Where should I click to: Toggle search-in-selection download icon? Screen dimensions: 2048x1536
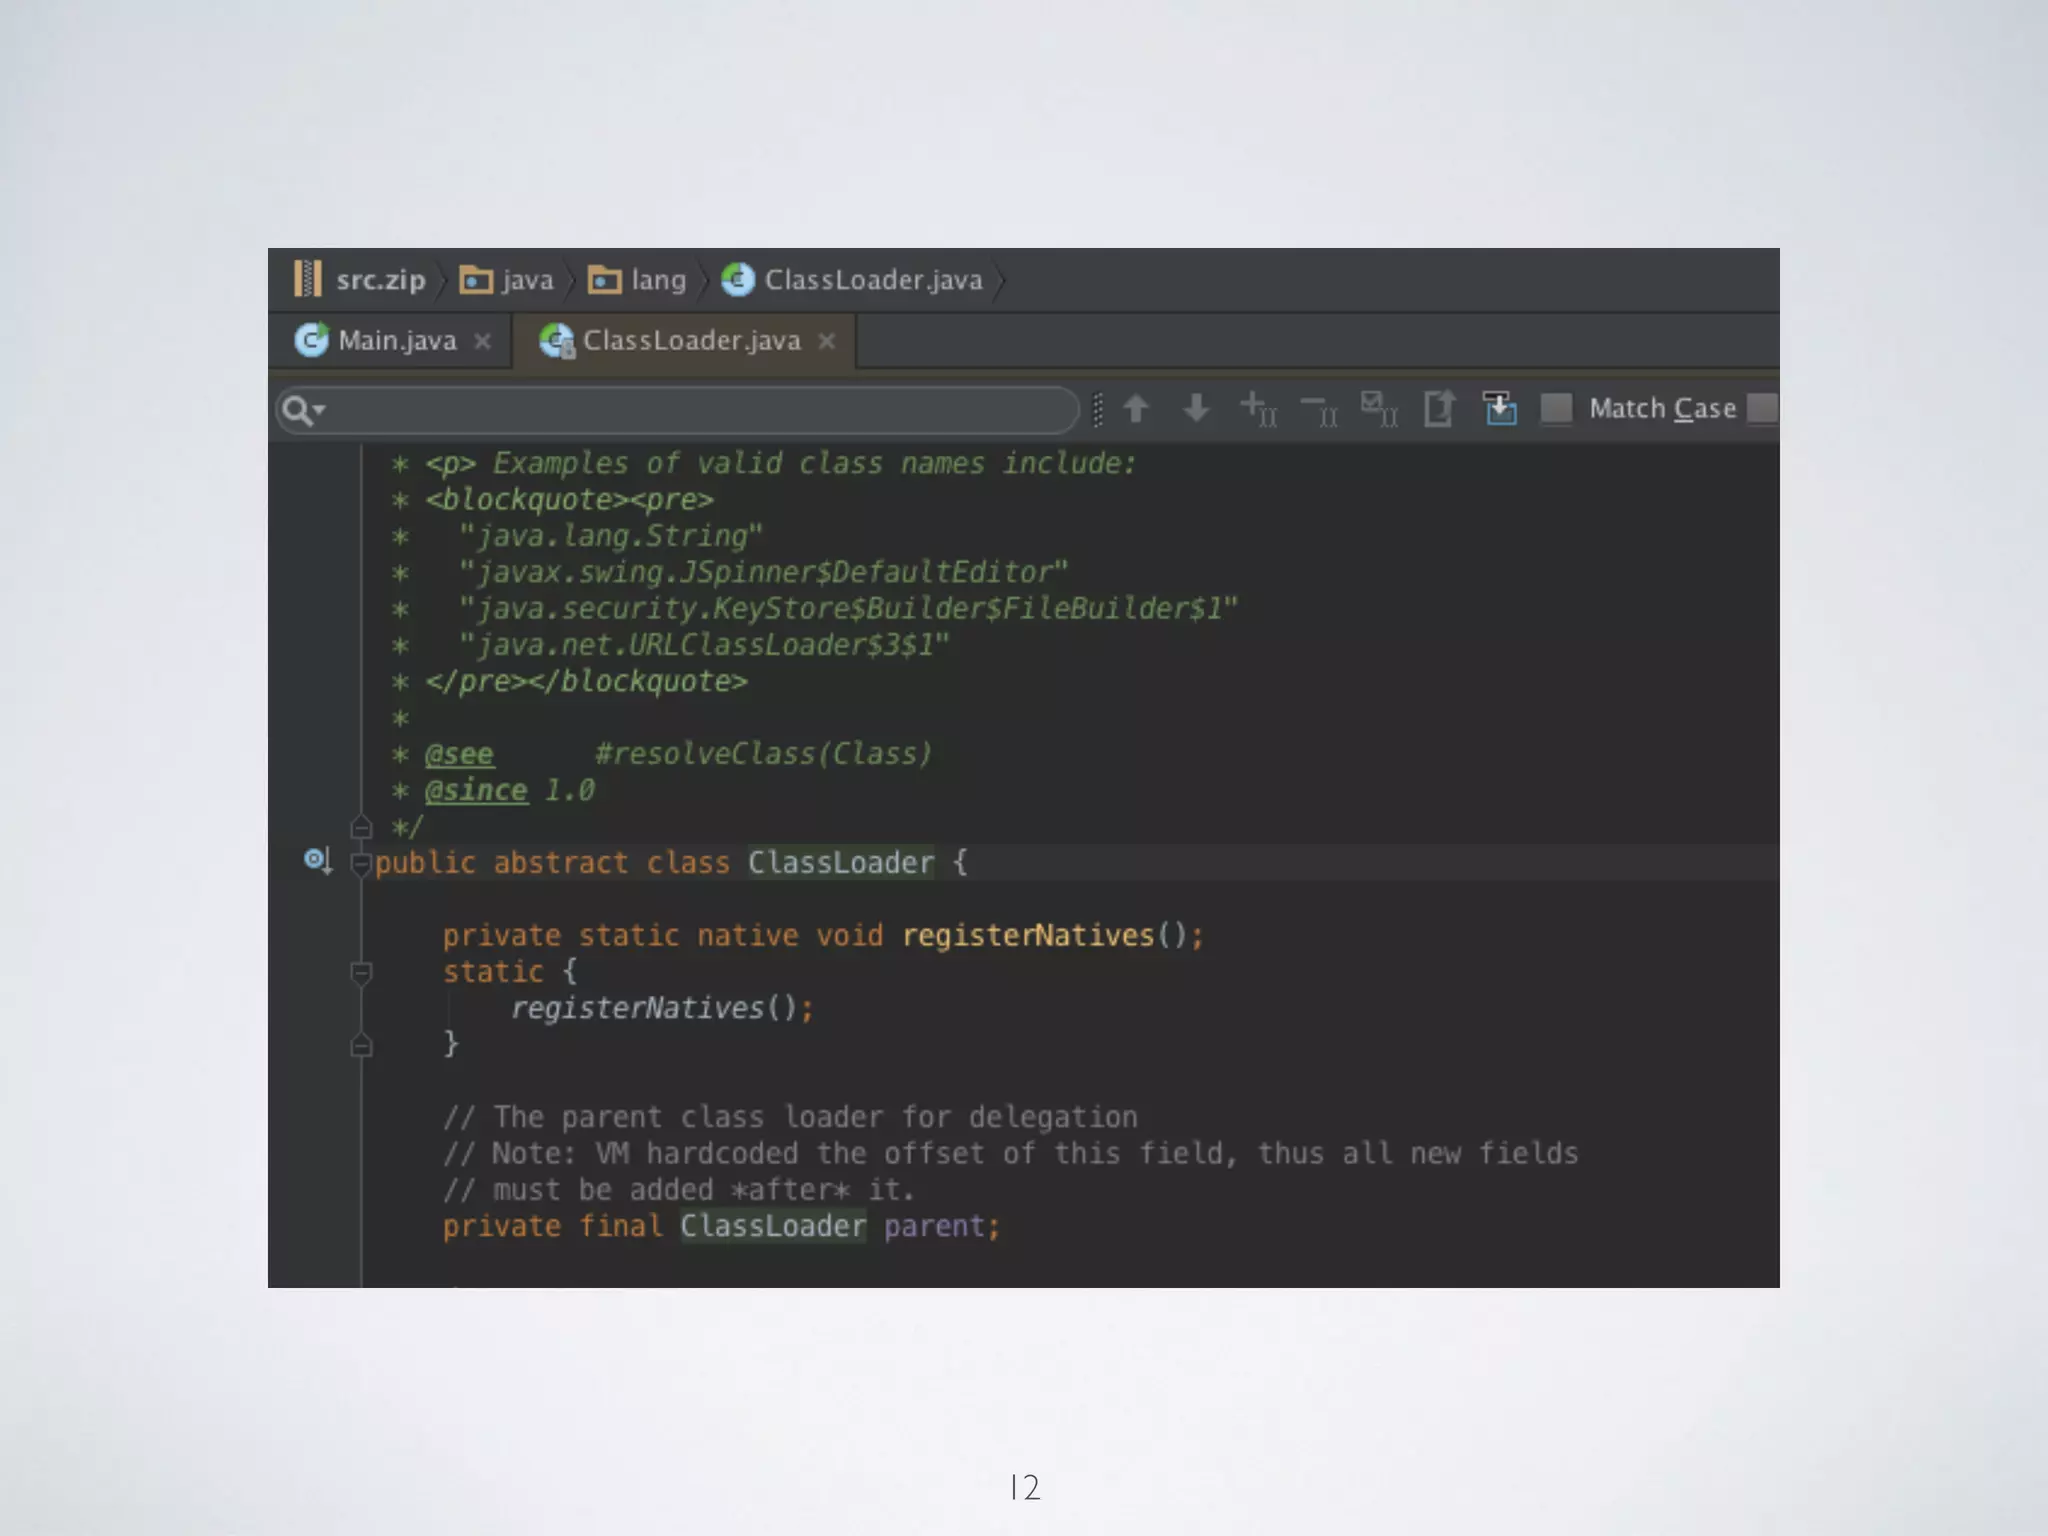click(1500, 409)
